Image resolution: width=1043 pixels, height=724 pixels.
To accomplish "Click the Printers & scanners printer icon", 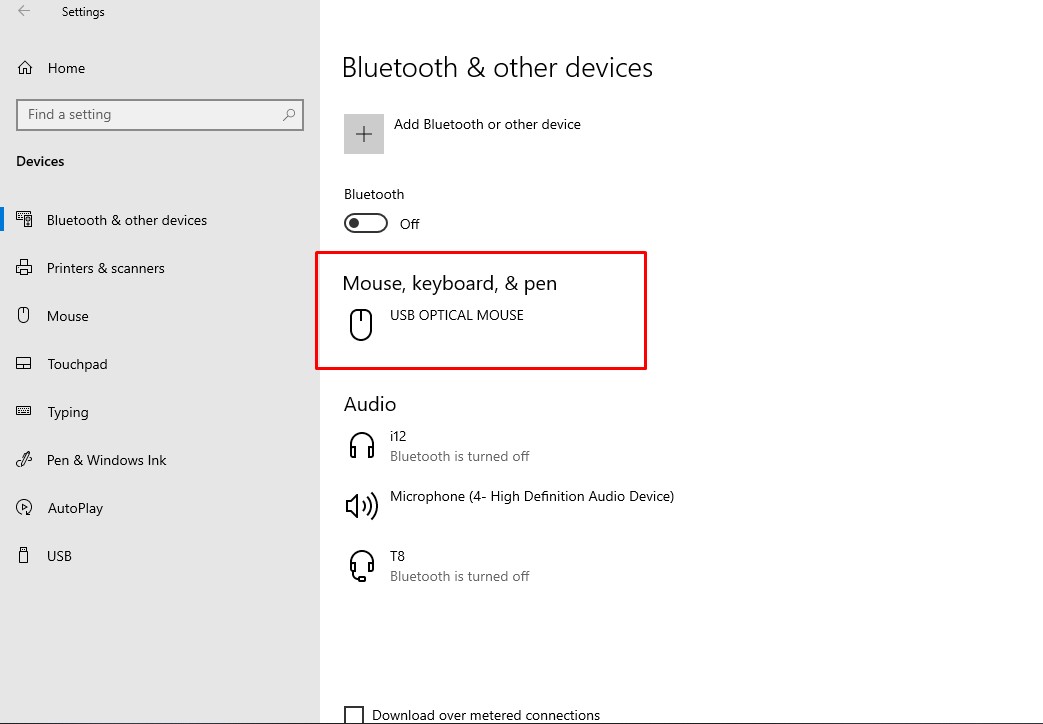I will pos(24,268).
